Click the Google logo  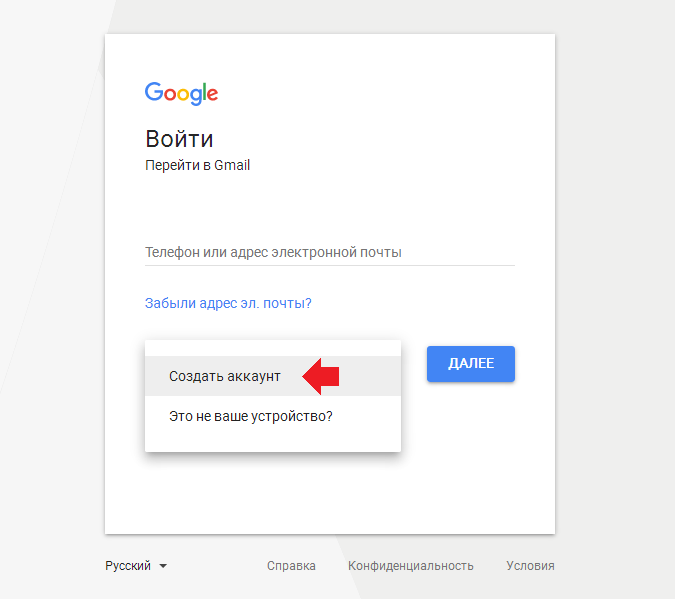pyautogui.click(x=181, y=93)
